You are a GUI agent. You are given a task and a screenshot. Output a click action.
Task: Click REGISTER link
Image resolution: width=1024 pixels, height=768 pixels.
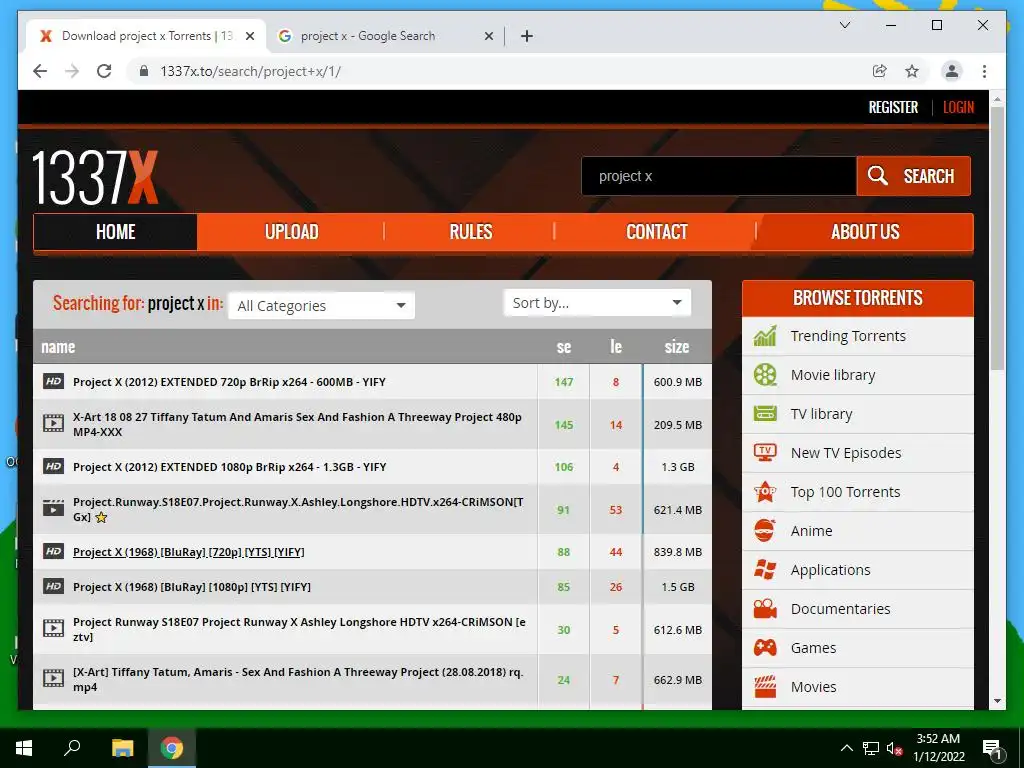893,107
